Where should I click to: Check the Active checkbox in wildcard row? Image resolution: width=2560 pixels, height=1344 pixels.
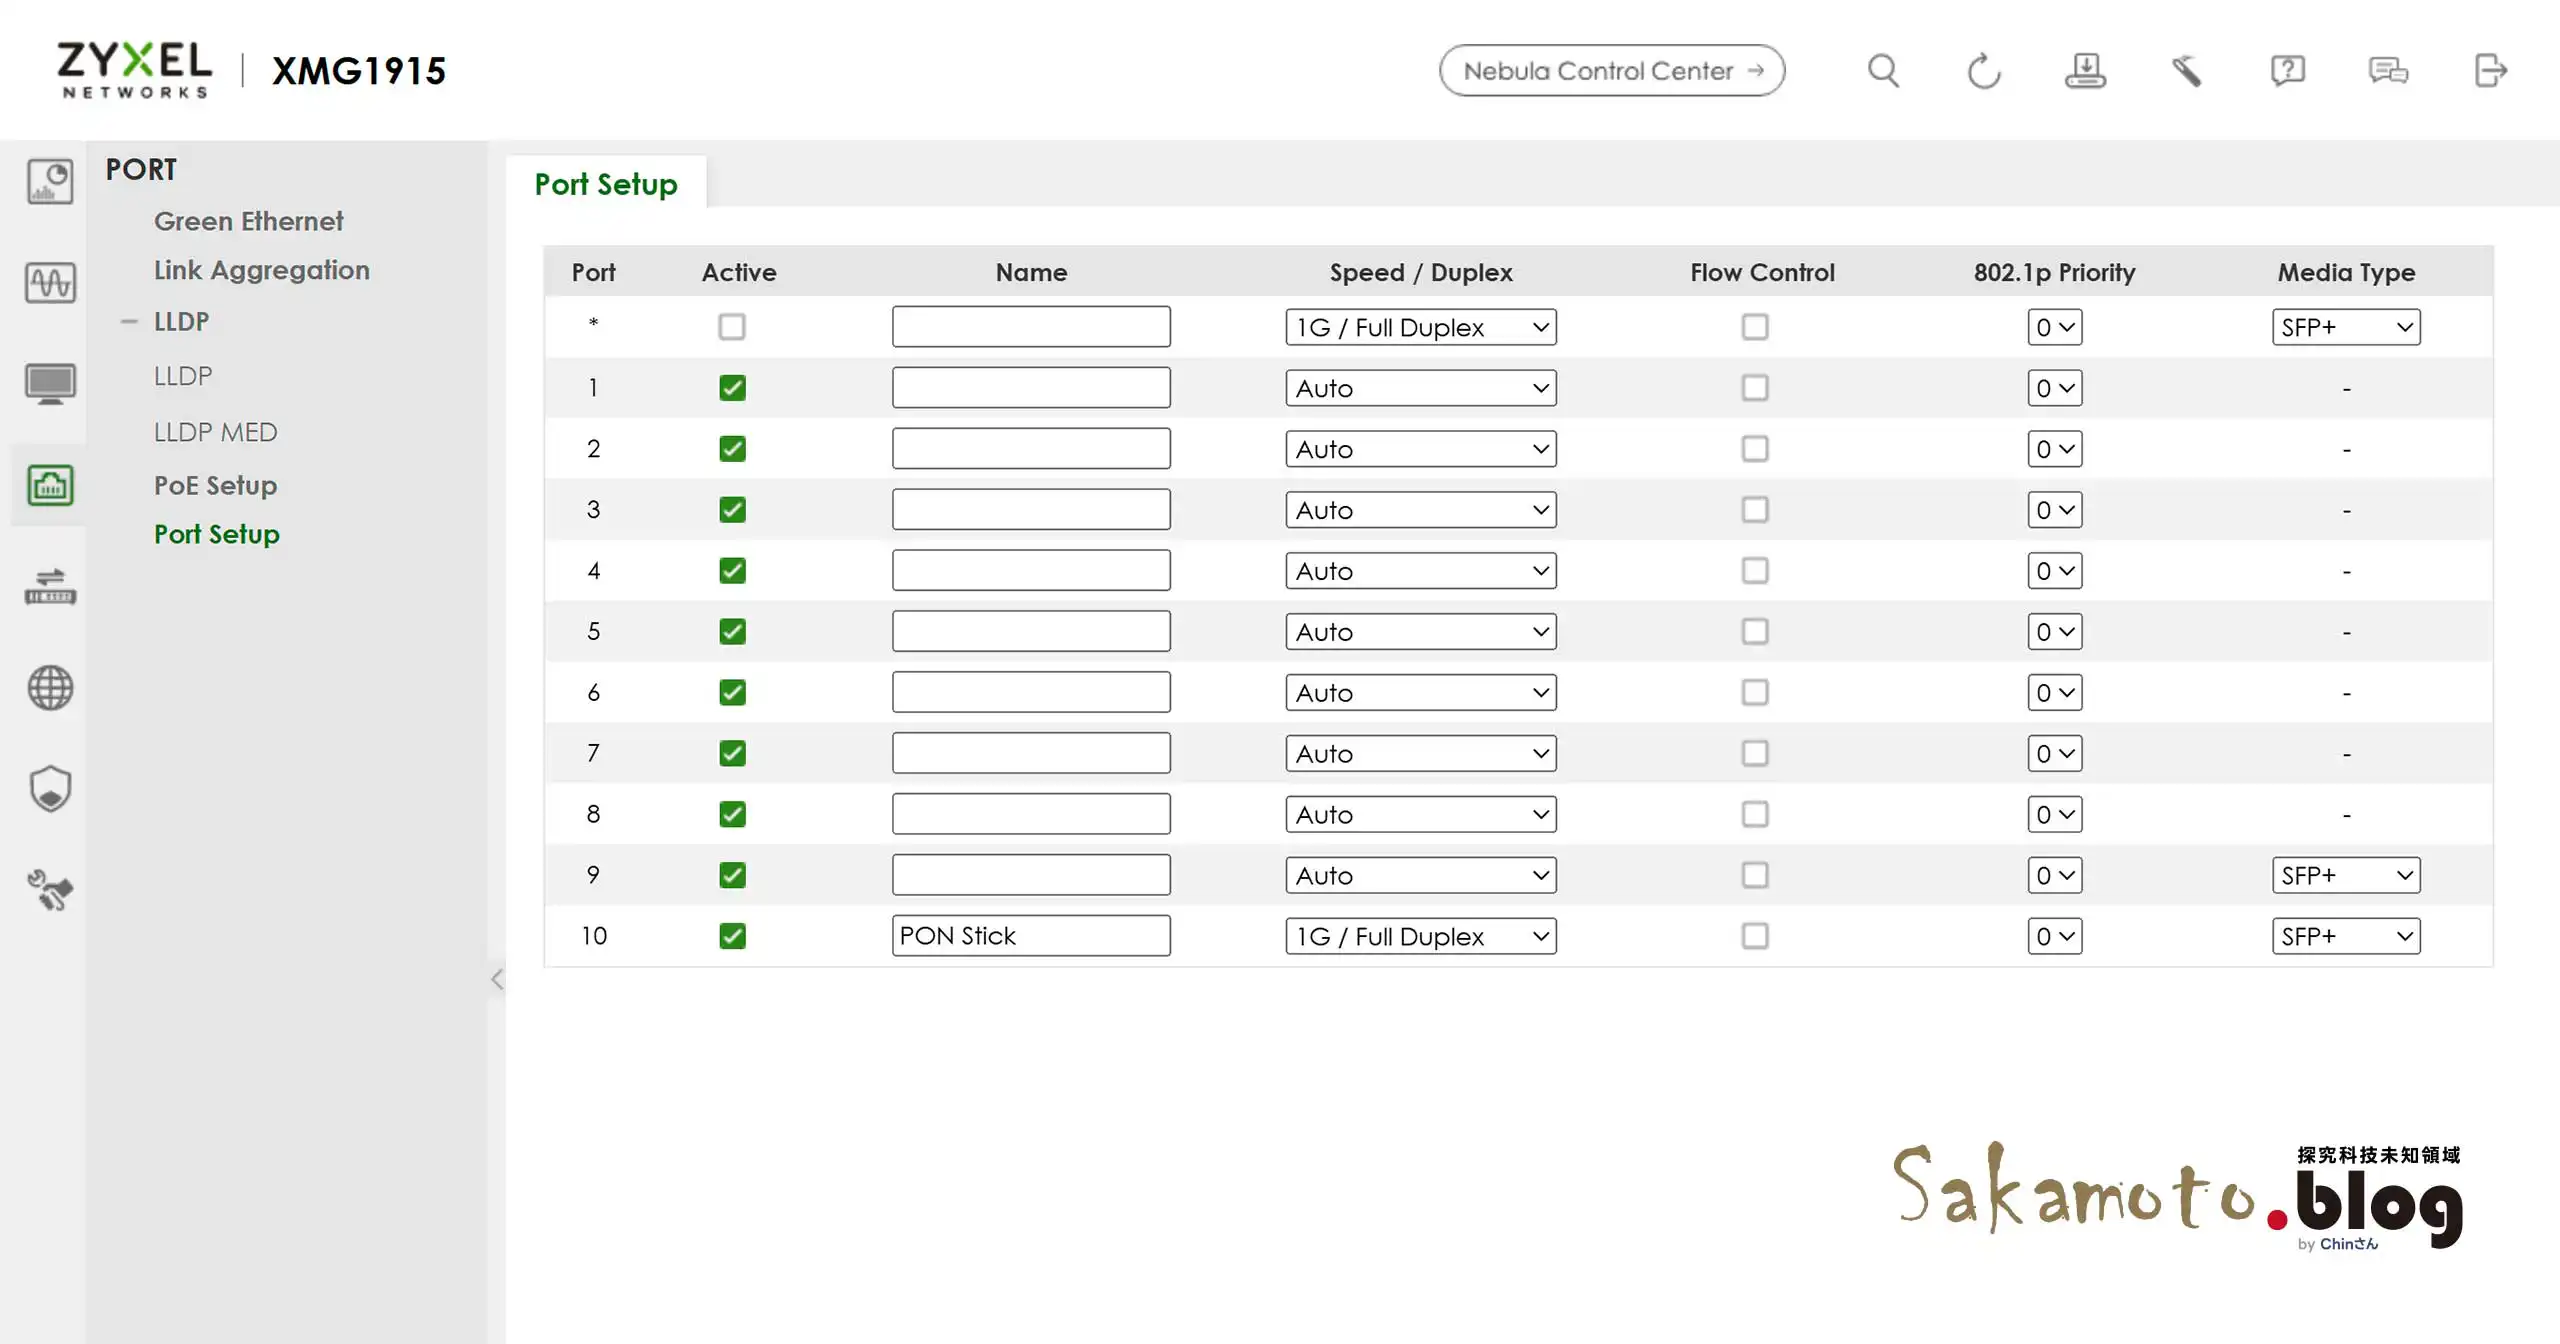[732, 327]
